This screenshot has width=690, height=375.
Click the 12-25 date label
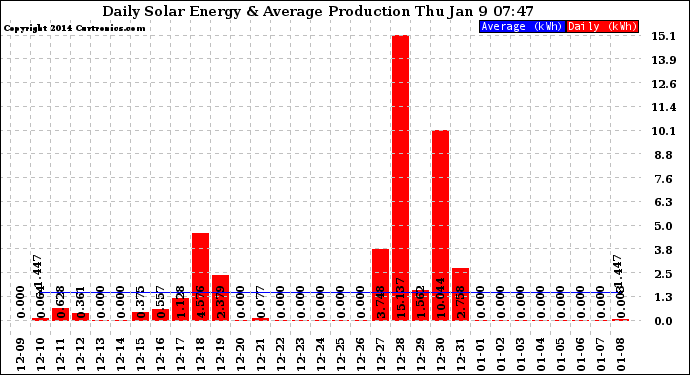[341, 355]
